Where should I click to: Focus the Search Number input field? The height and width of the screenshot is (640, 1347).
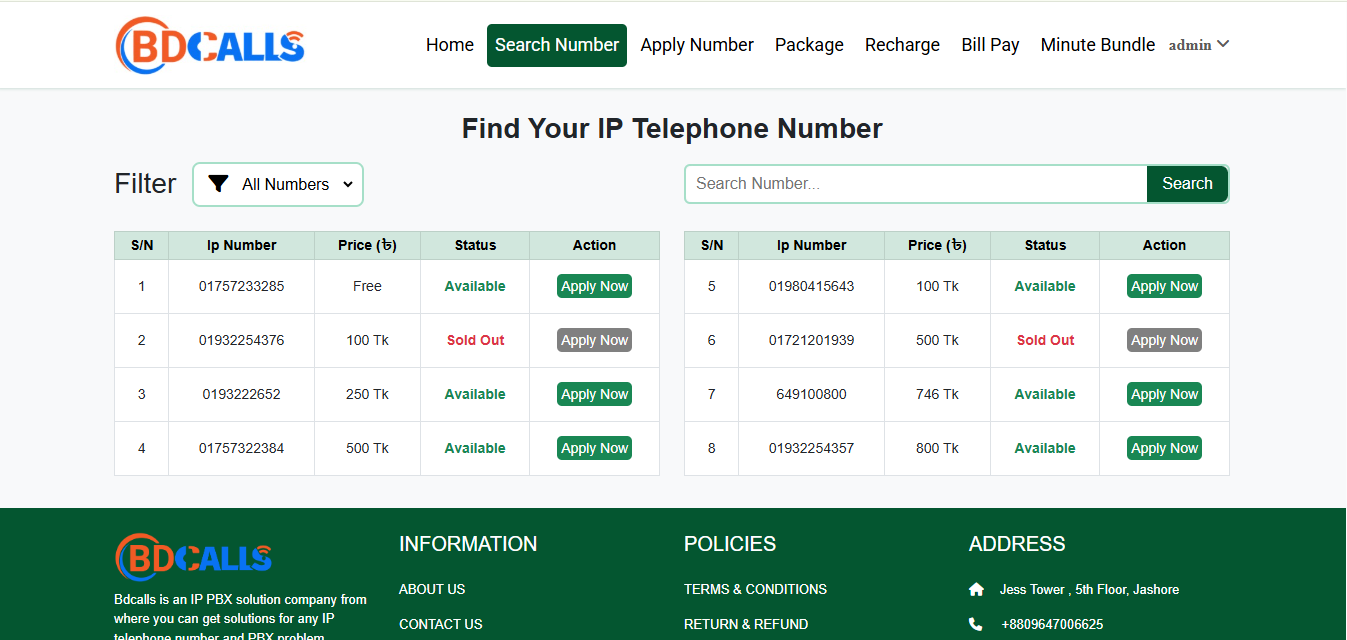[x=915, y=184]
